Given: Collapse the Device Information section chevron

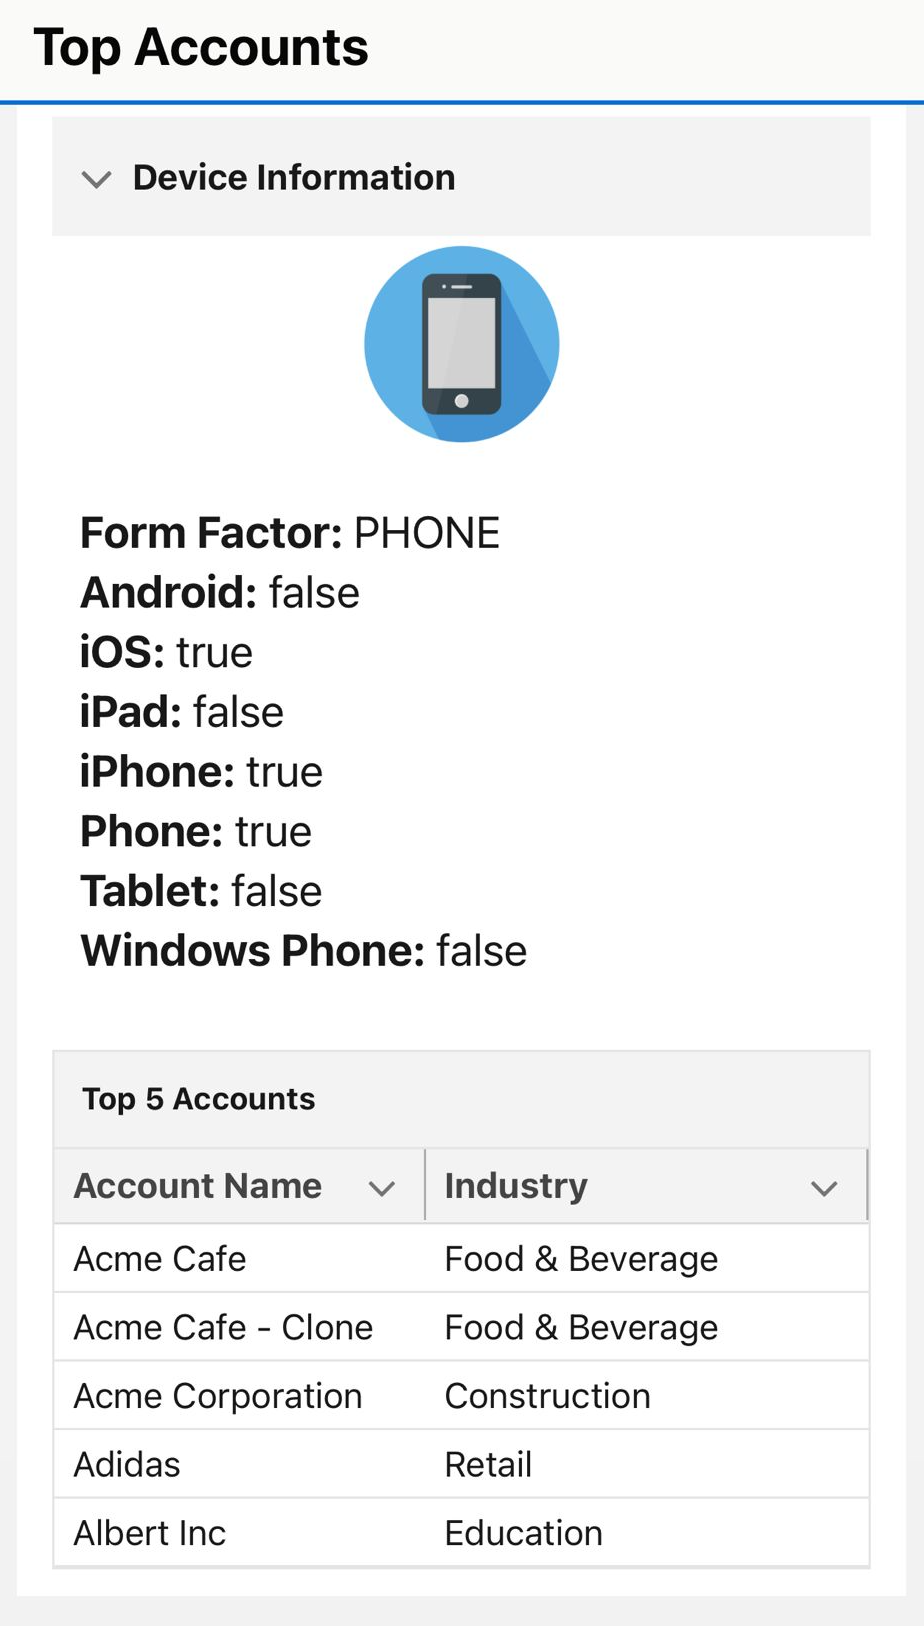Looking at the screenshot, I should point(96,180).
